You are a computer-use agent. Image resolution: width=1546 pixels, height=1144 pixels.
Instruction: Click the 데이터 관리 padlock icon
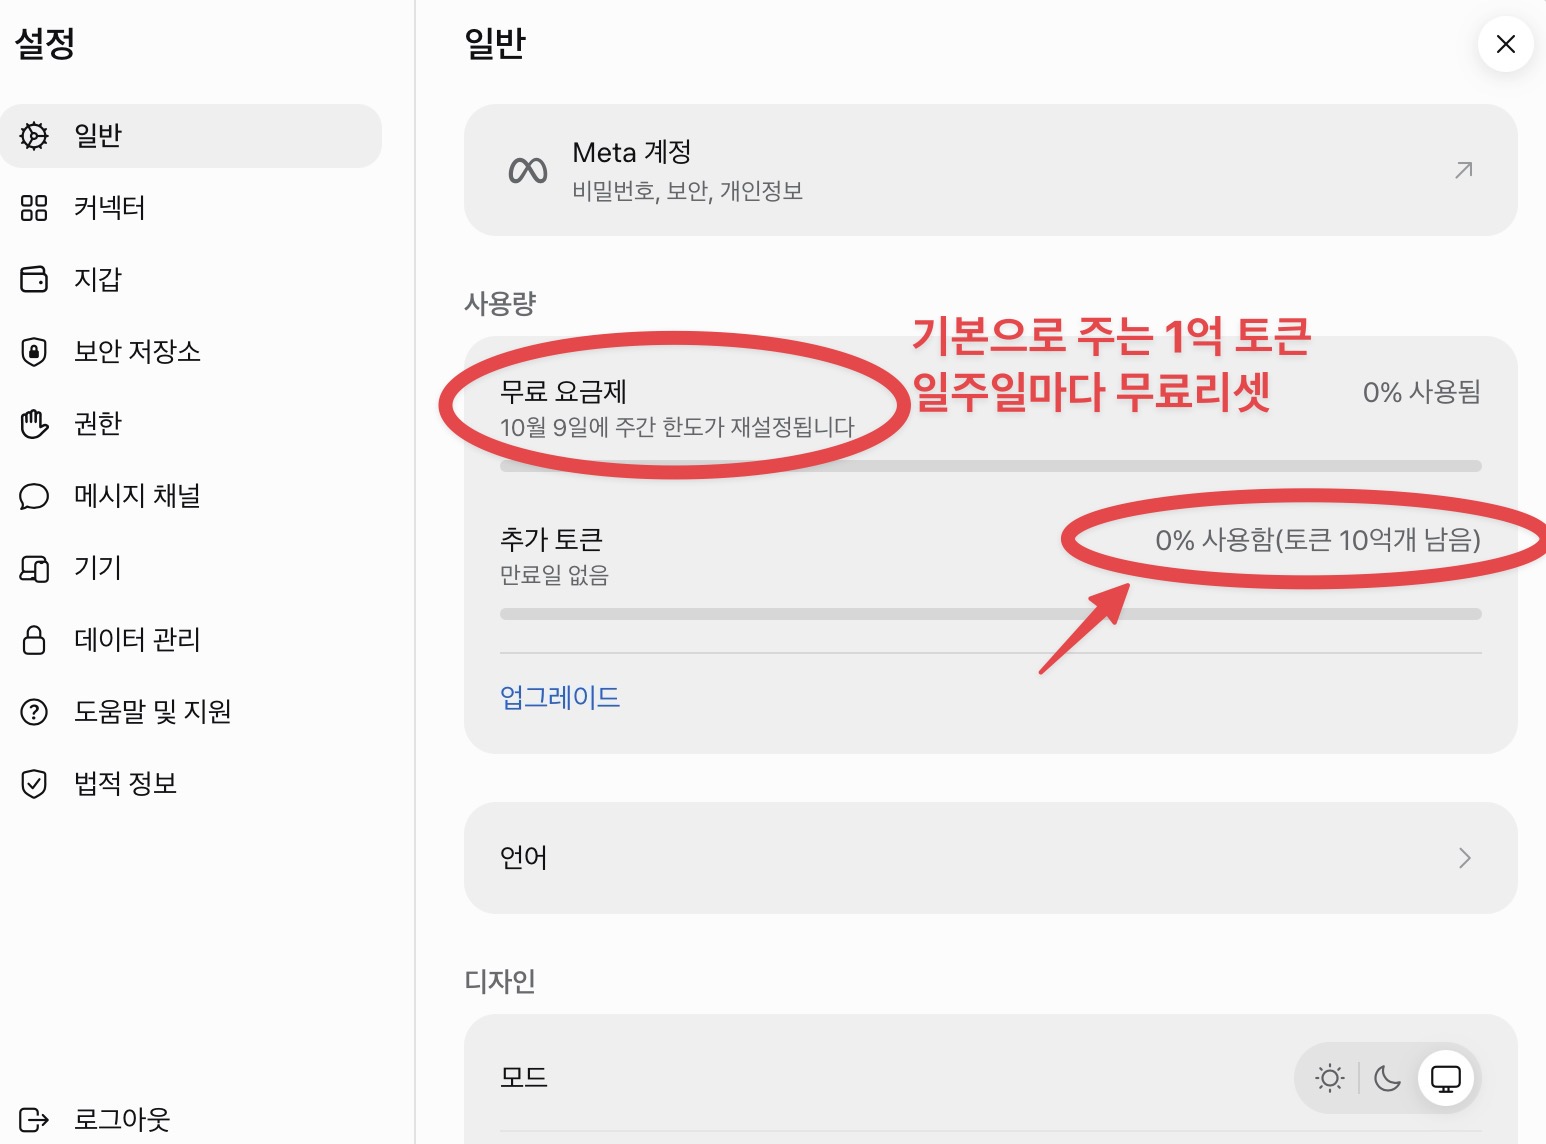34,640
